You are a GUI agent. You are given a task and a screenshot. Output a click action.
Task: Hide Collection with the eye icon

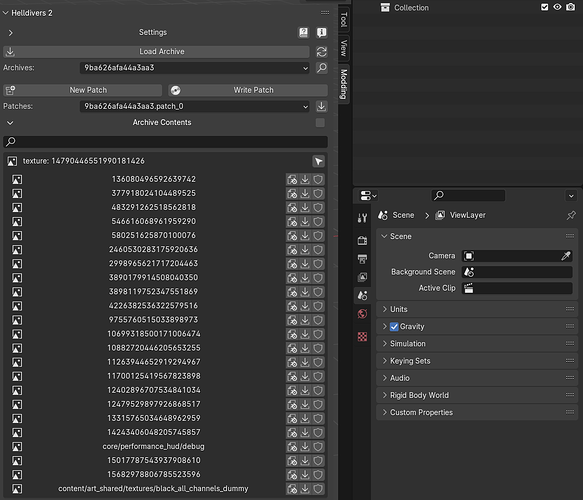click(557, 7)
